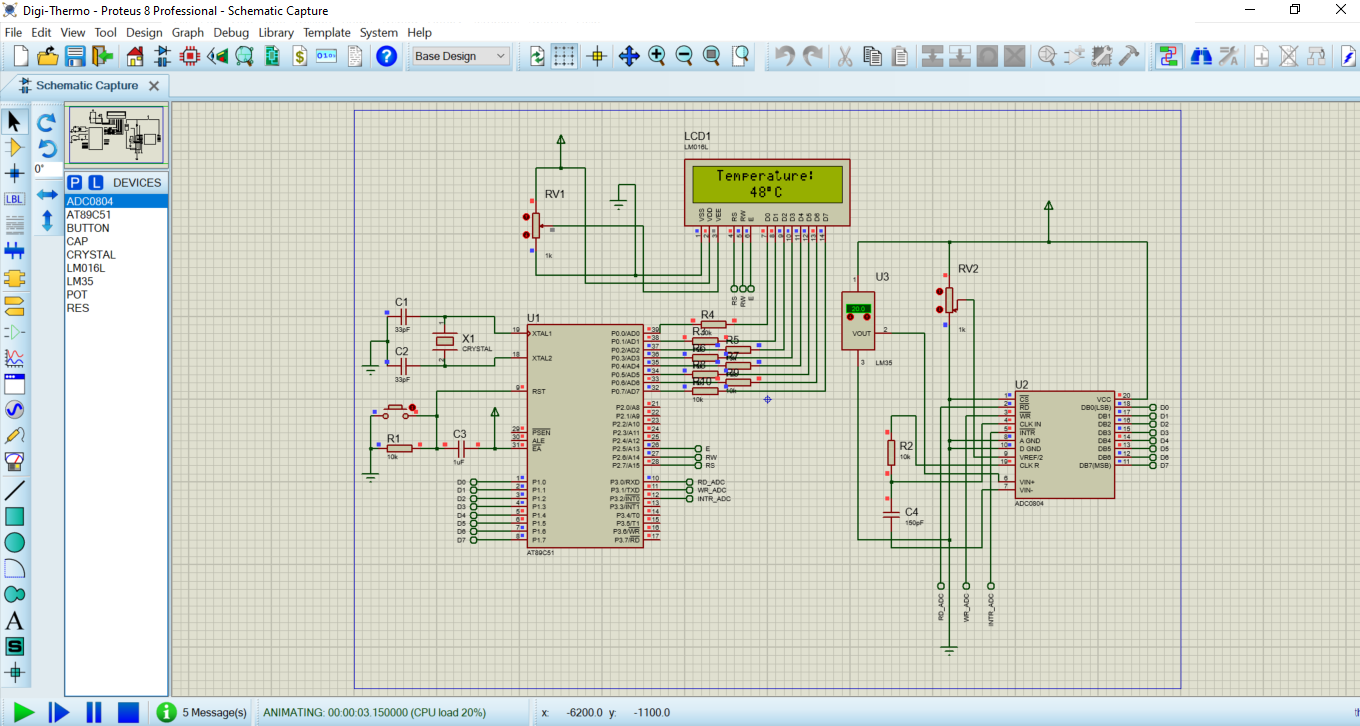The height and width of the screenshot is (726, 1360).
Task: Redraw the sheet with the refresh icon
Action: tap(537, 56)
